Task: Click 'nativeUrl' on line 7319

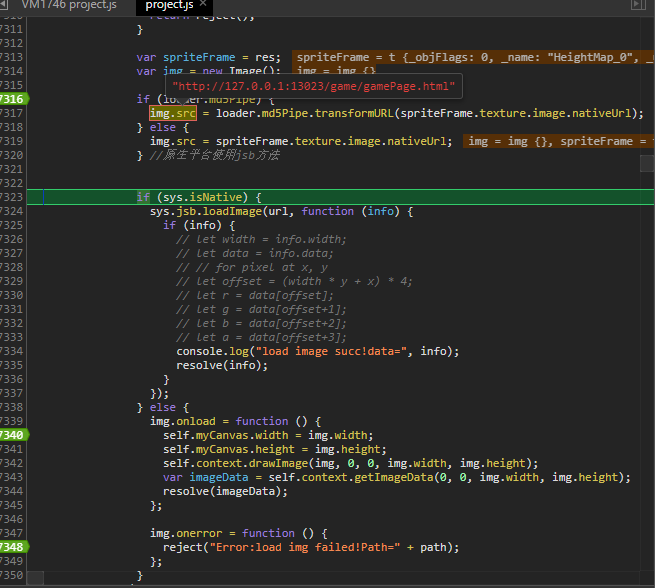Action: 417,141
